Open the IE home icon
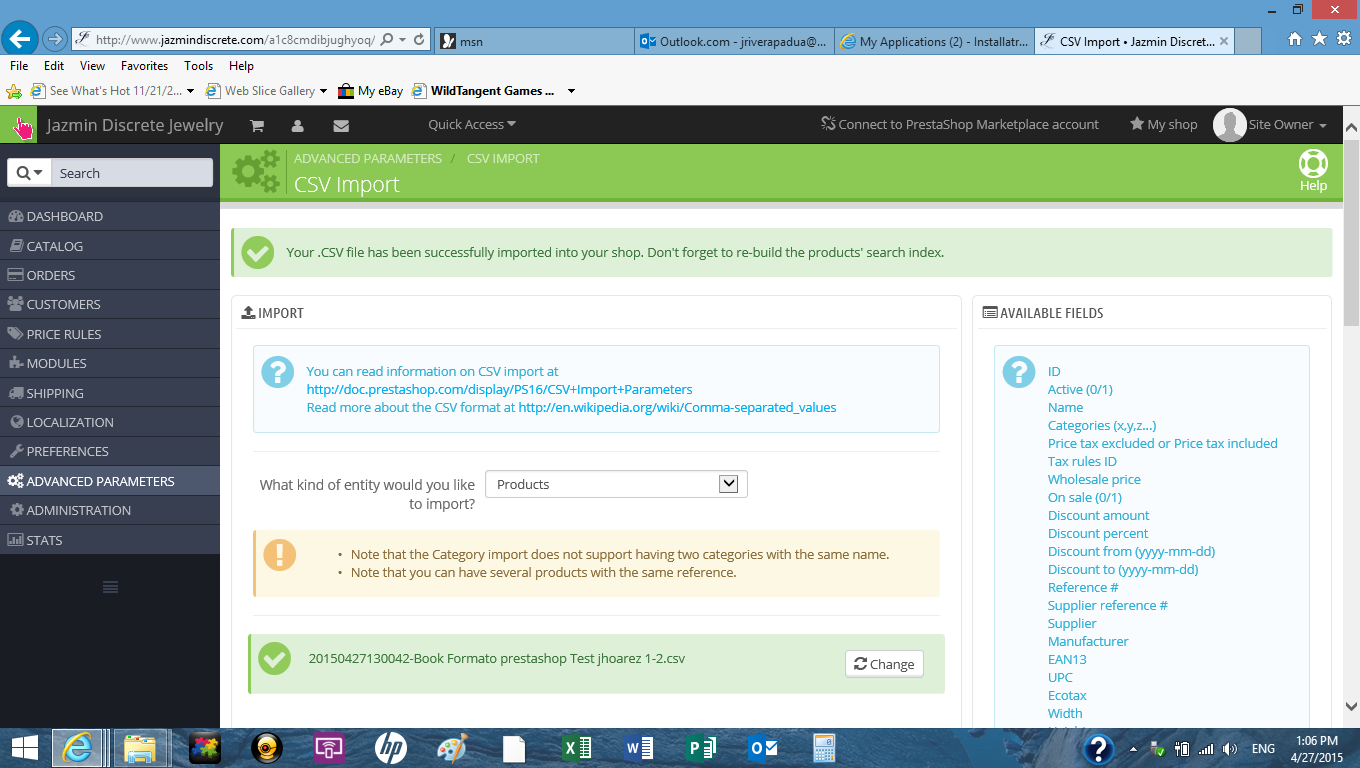Image resolution: width=1360 pixels, height=768 pixels. coord(1295,39)
